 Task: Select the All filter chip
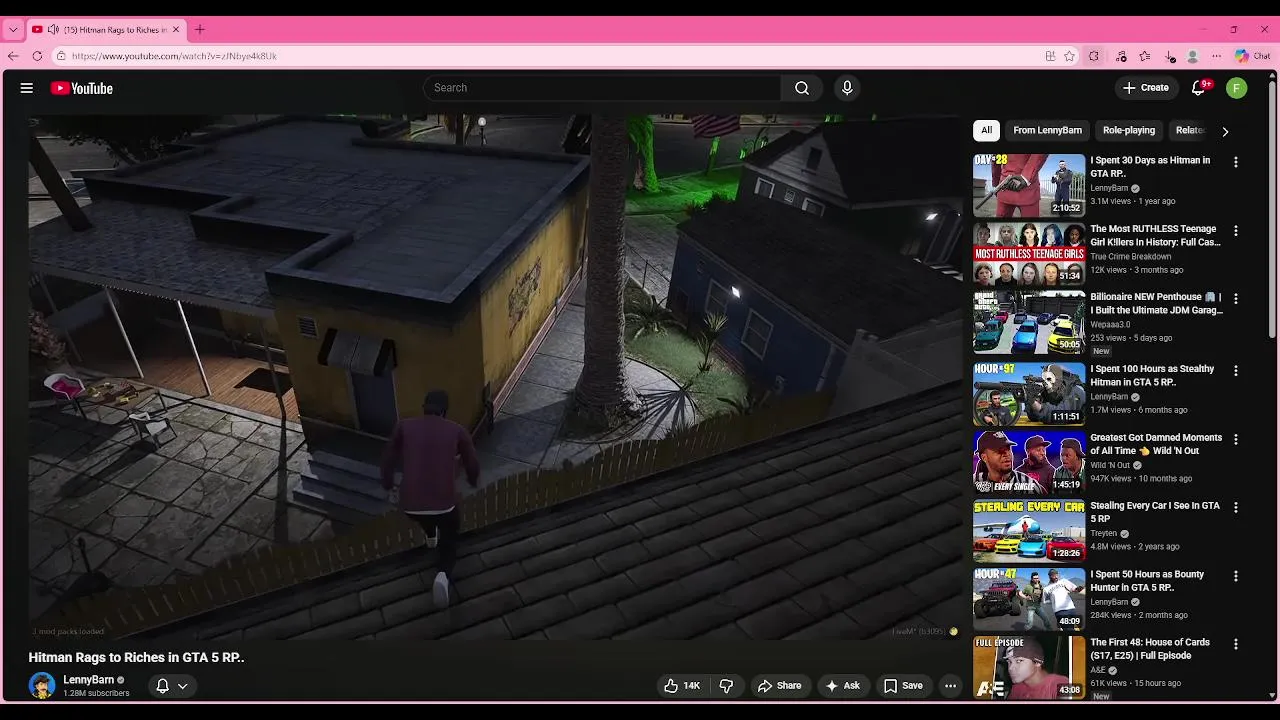pos(986,130)
